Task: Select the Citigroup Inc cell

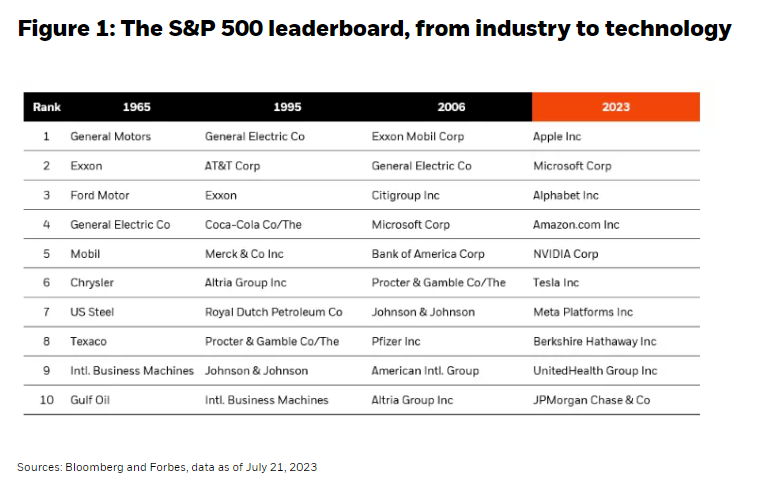Action: pos(405,195)
